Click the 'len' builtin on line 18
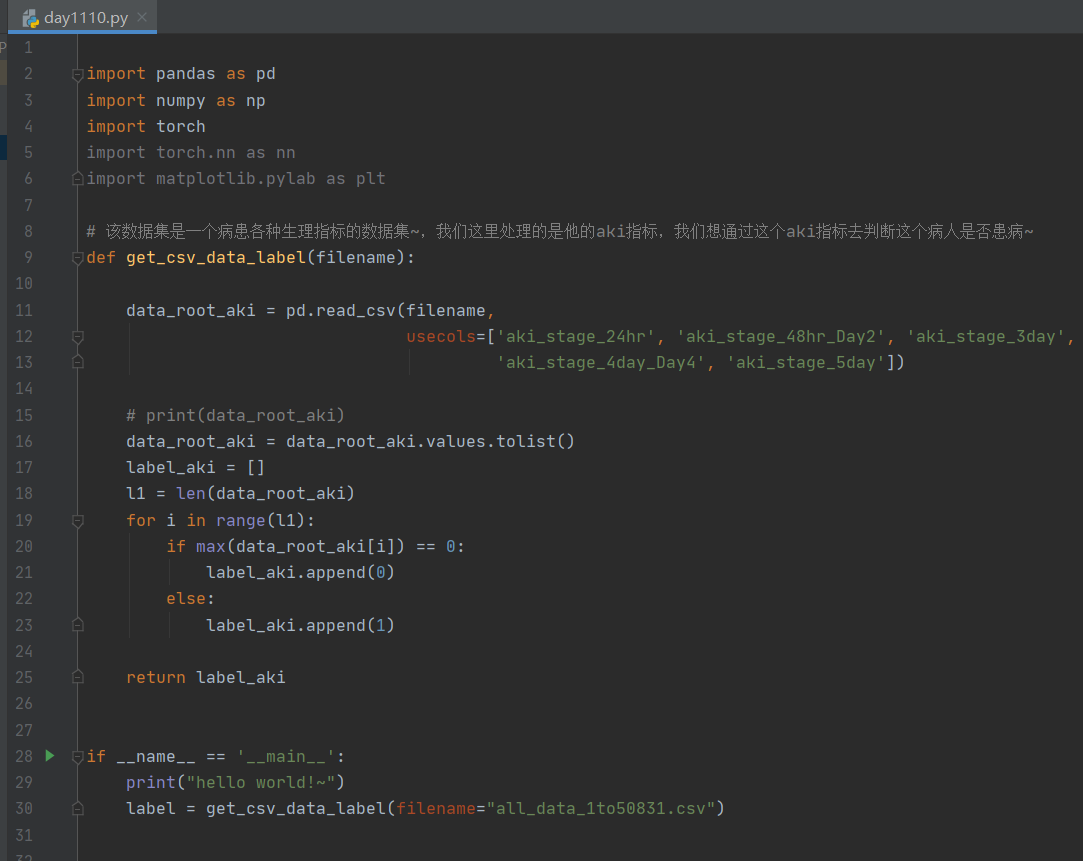The width and height of the screenshot is (1083, 861). pos(191,494)
